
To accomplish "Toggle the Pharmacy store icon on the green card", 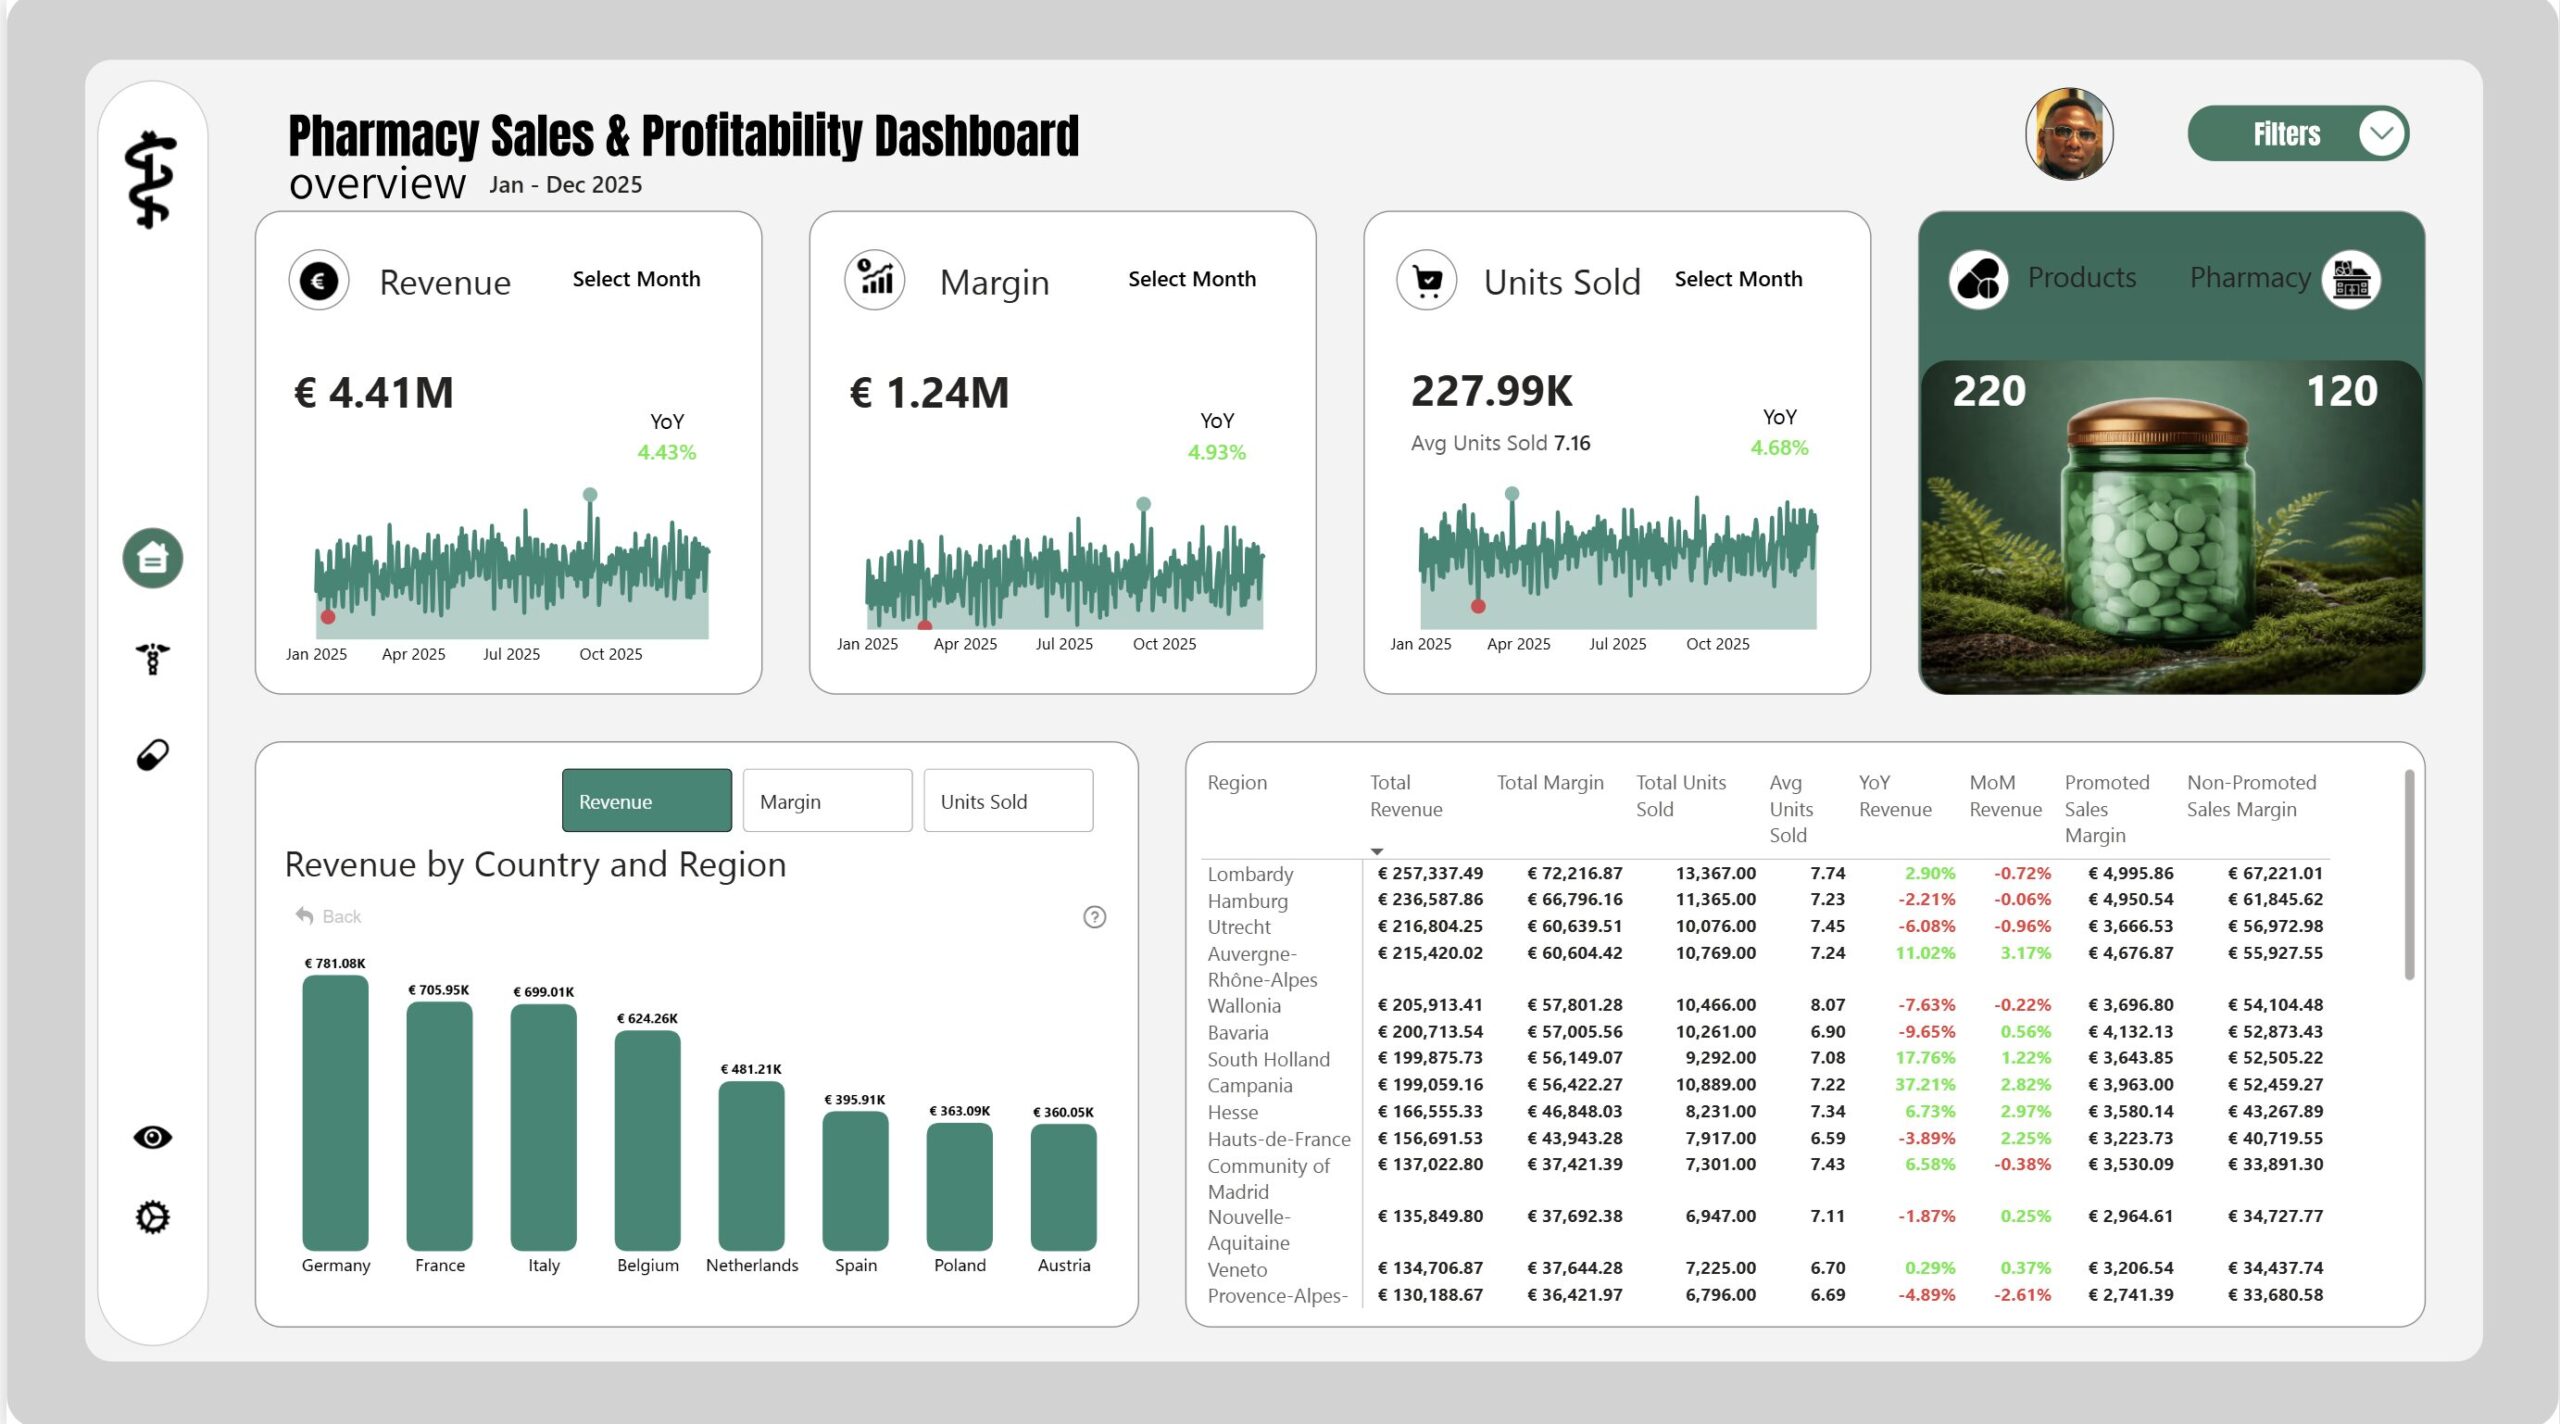I will pos(2352,282).
